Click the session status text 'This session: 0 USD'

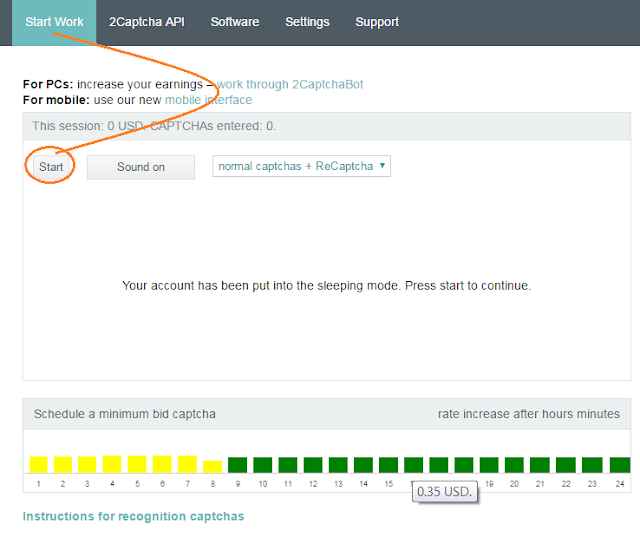tap(88, 126)
